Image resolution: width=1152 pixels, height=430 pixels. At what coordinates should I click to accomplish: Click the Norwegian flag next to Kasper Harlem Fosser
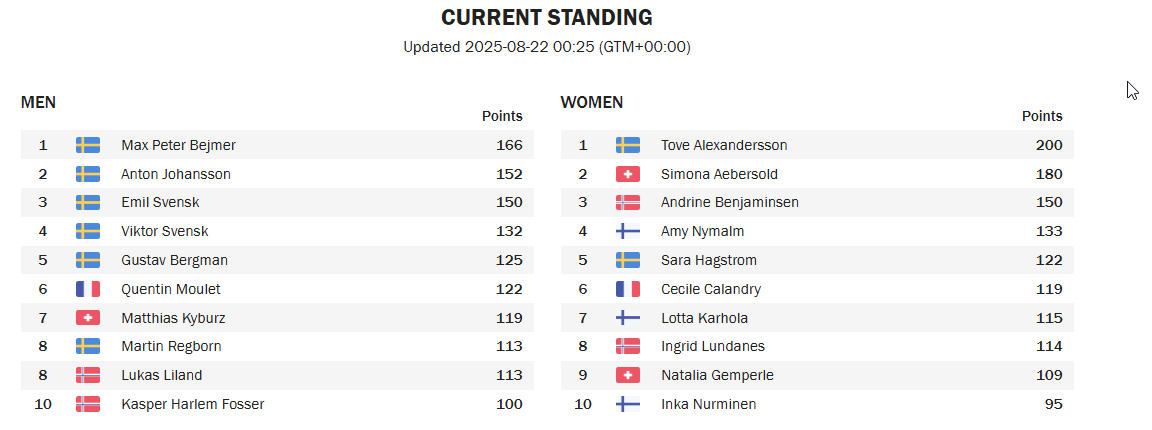click(x=87, y=404)
